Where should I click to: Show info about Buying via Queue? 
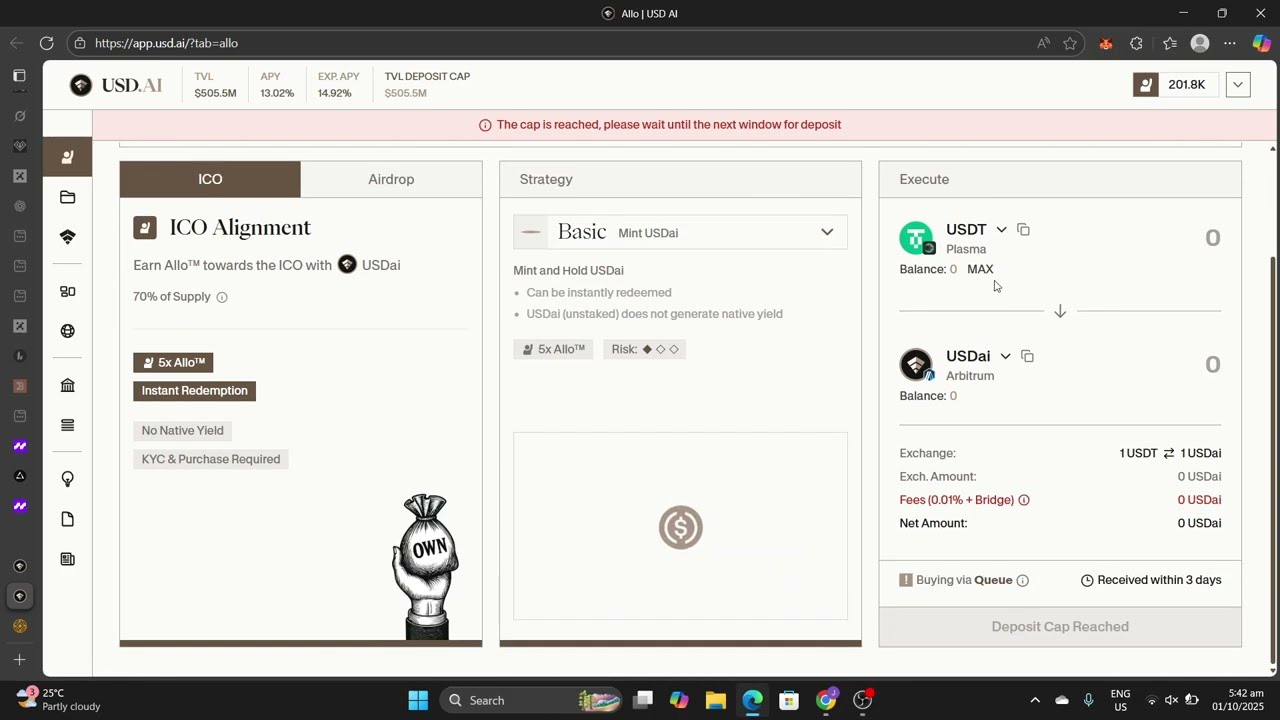(1022, 580)
